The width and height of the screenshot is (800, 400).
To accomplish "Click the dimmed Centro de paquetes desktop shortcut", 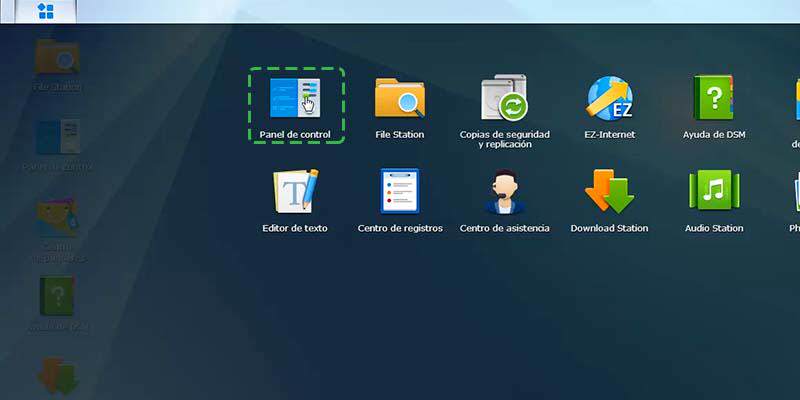I will pyautogui.click(x=58, y=231).
